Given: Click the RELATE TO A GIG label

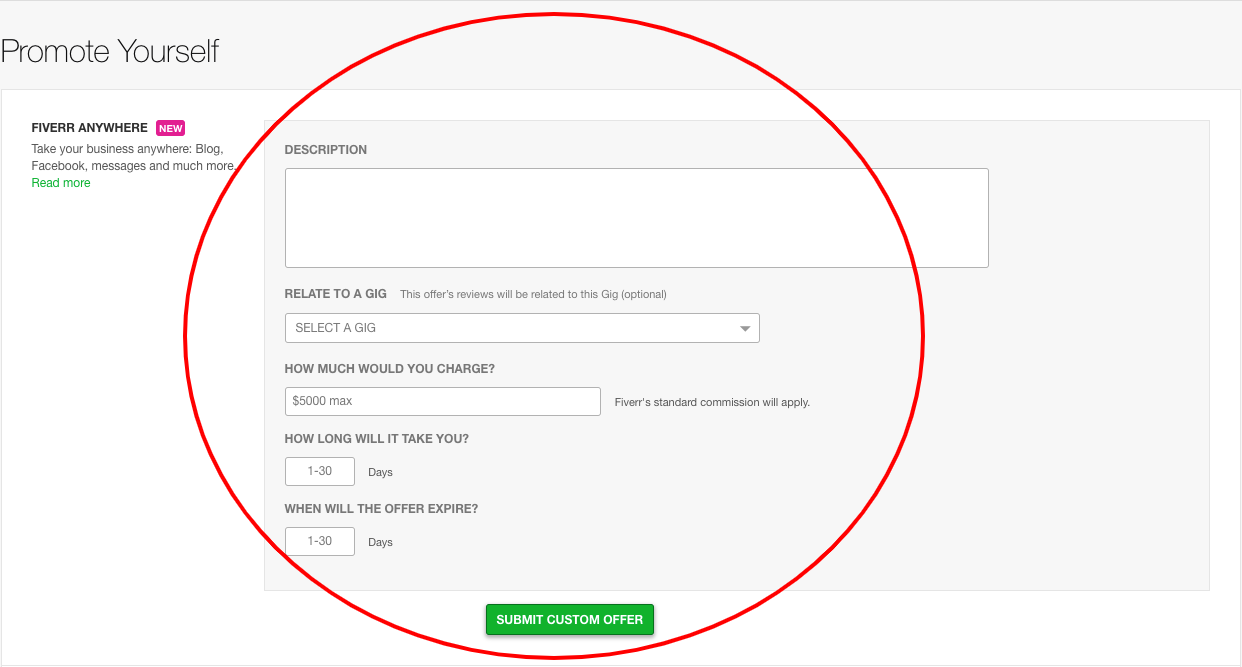Looking at the screenshot, I should [335, 293].
